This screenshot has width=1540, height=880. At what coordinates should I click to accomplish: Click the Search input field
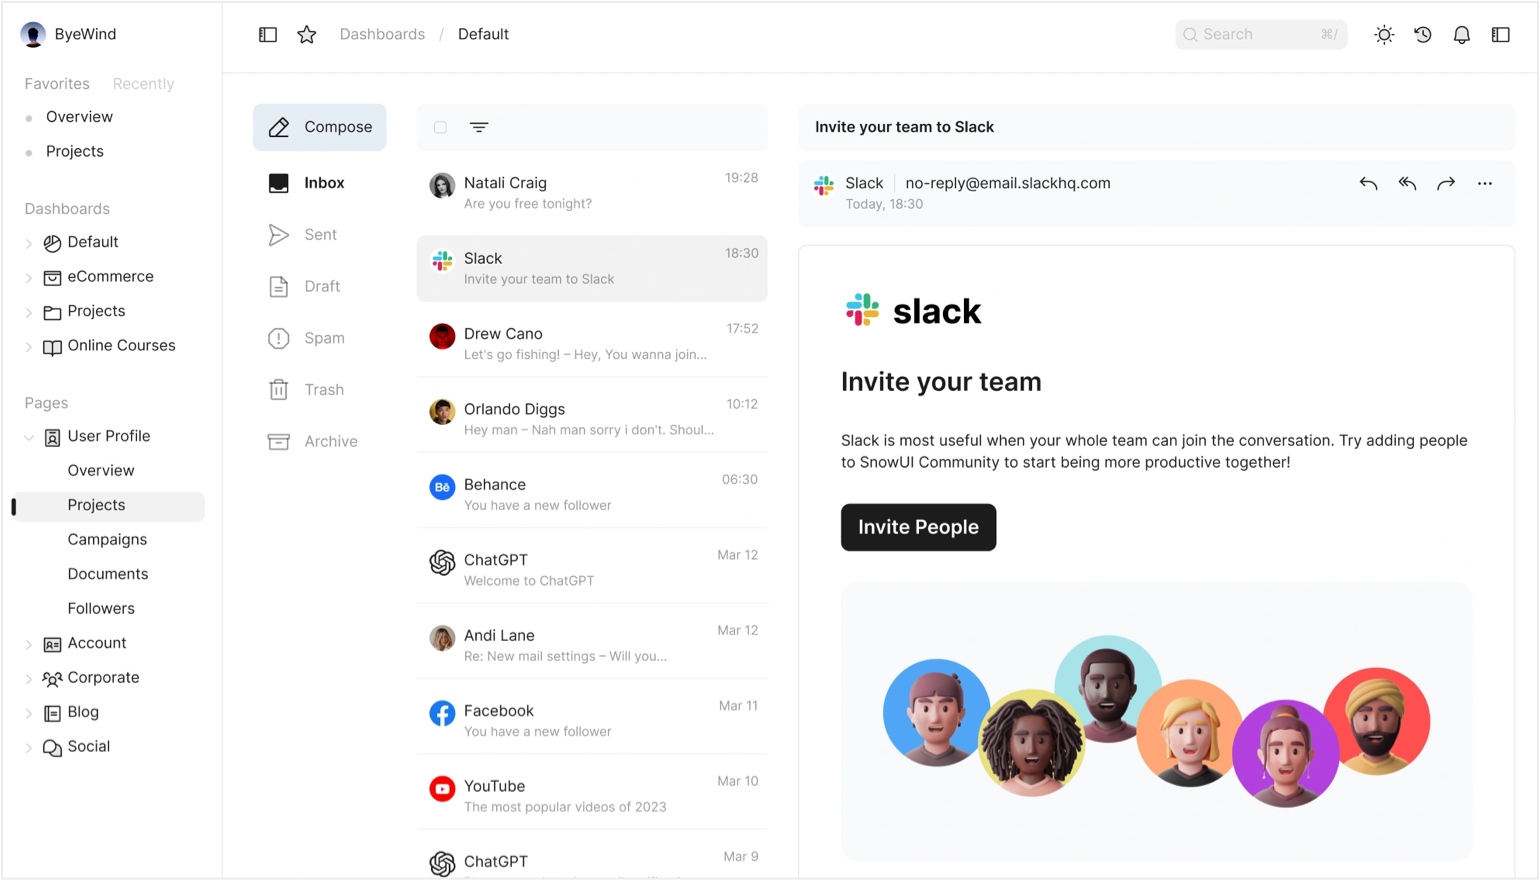(x=1261, y=34)
